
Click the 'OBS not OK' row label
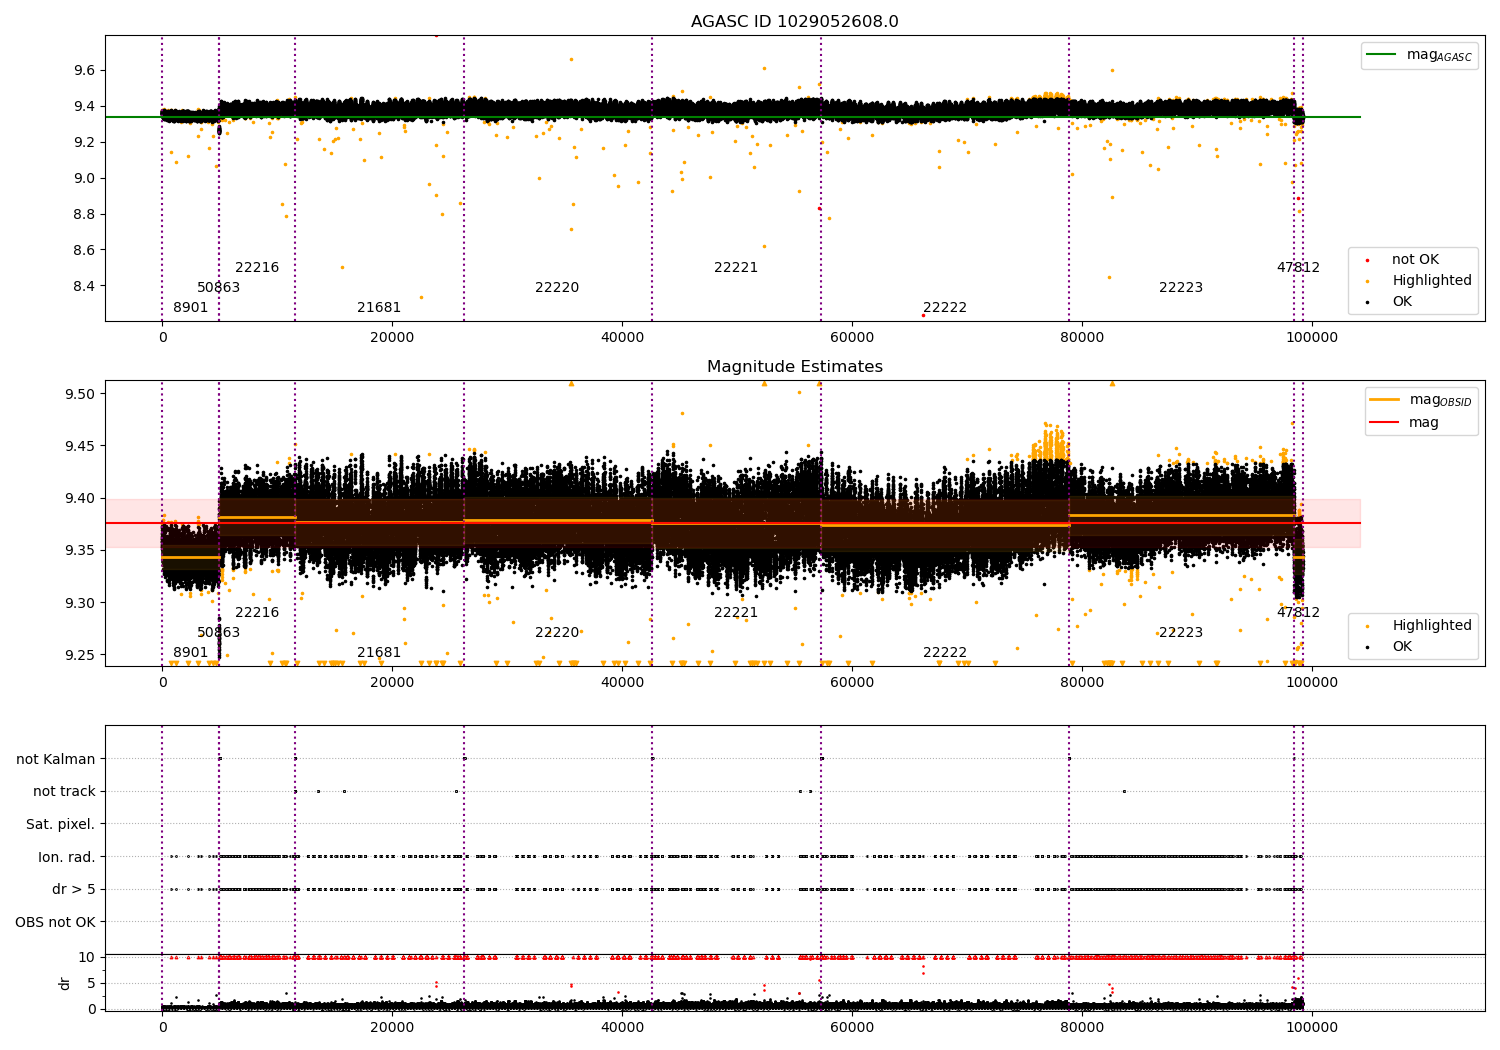55,923
